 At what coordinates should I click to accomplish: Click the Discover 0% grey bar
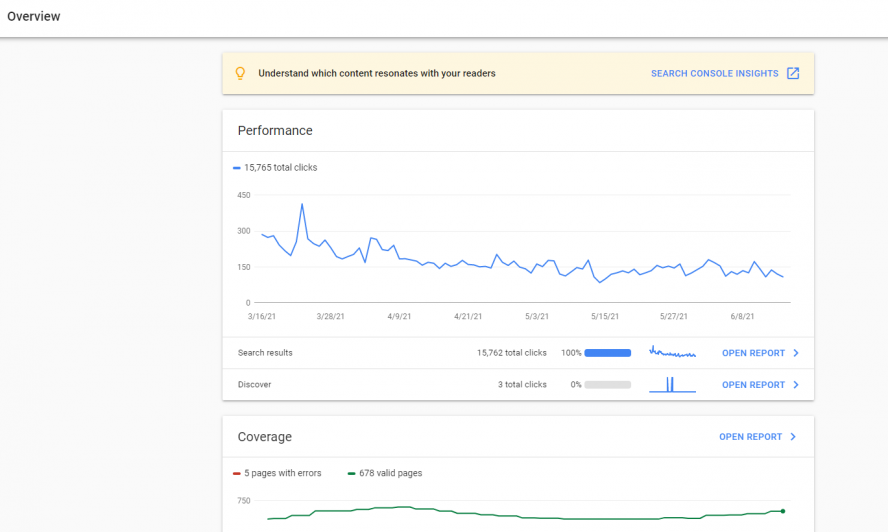pyautogui.click(x=608, y=385)
